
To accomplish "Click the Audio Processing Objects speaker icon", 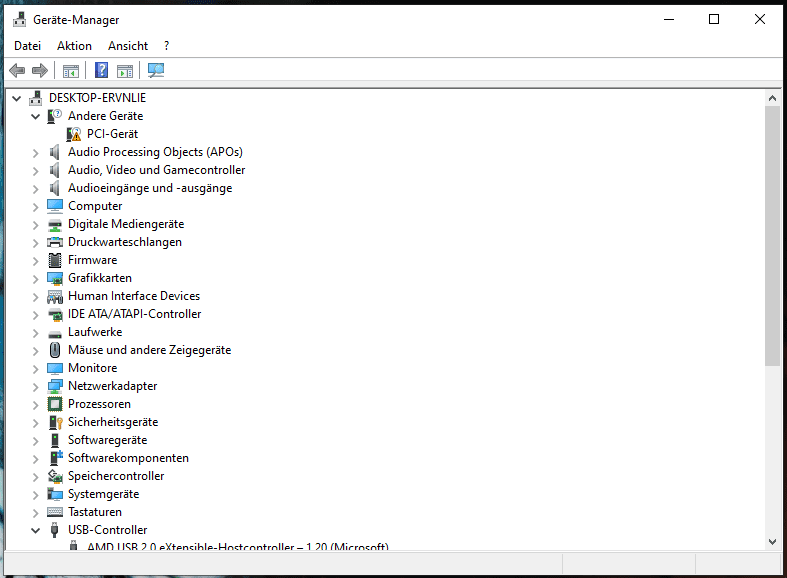I will pyautogui.click(x=54, y=152).
